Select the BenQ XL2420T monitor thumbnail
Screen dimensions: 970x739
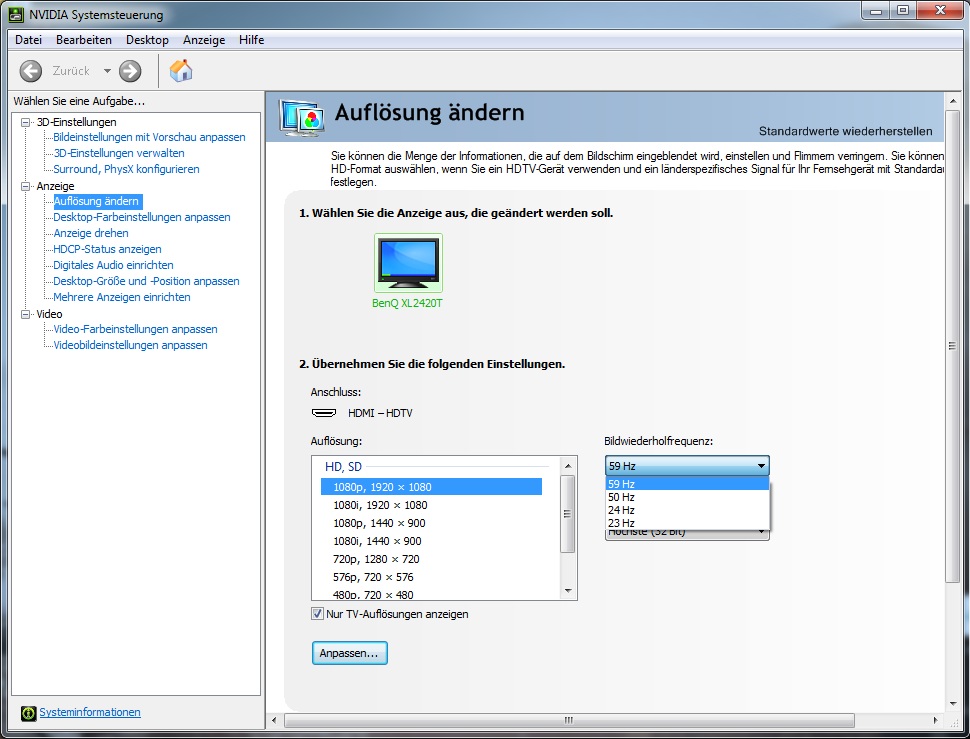[x=408, y=263]
